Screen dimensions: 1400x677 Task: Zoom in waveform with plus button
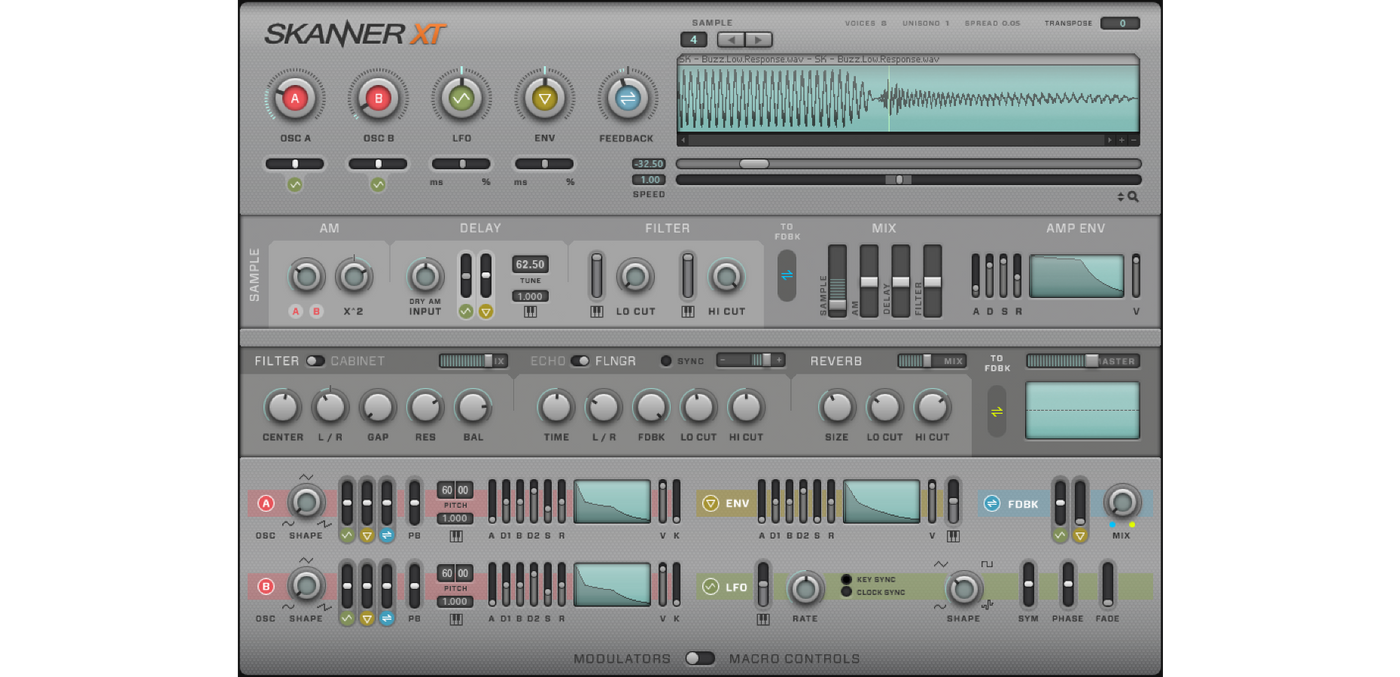point(1121,140)
